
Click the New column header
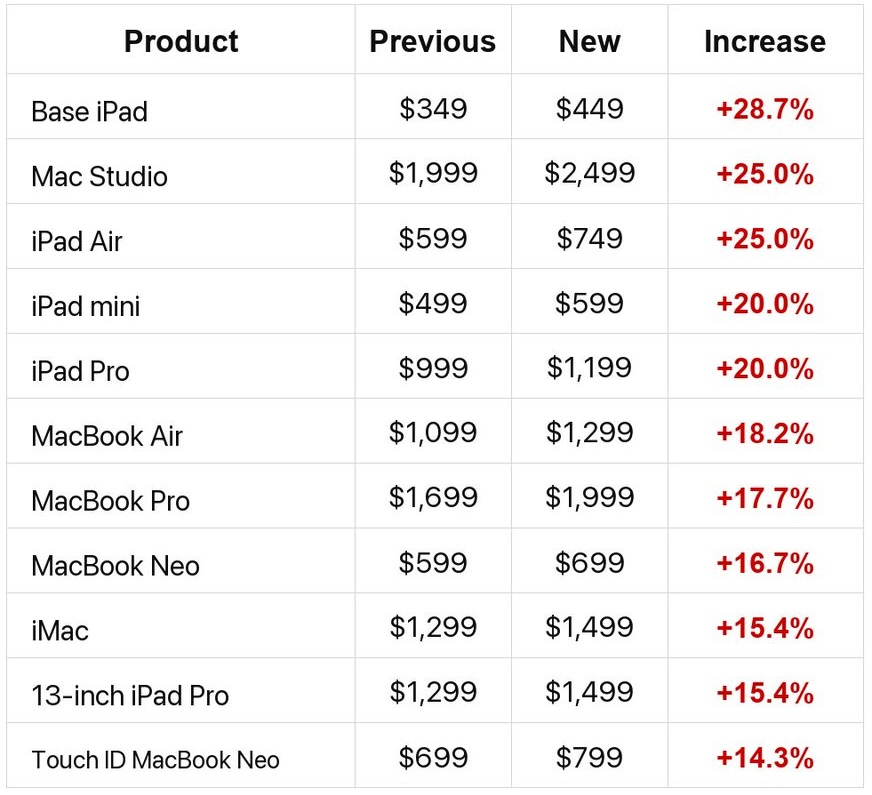[589, 42]
